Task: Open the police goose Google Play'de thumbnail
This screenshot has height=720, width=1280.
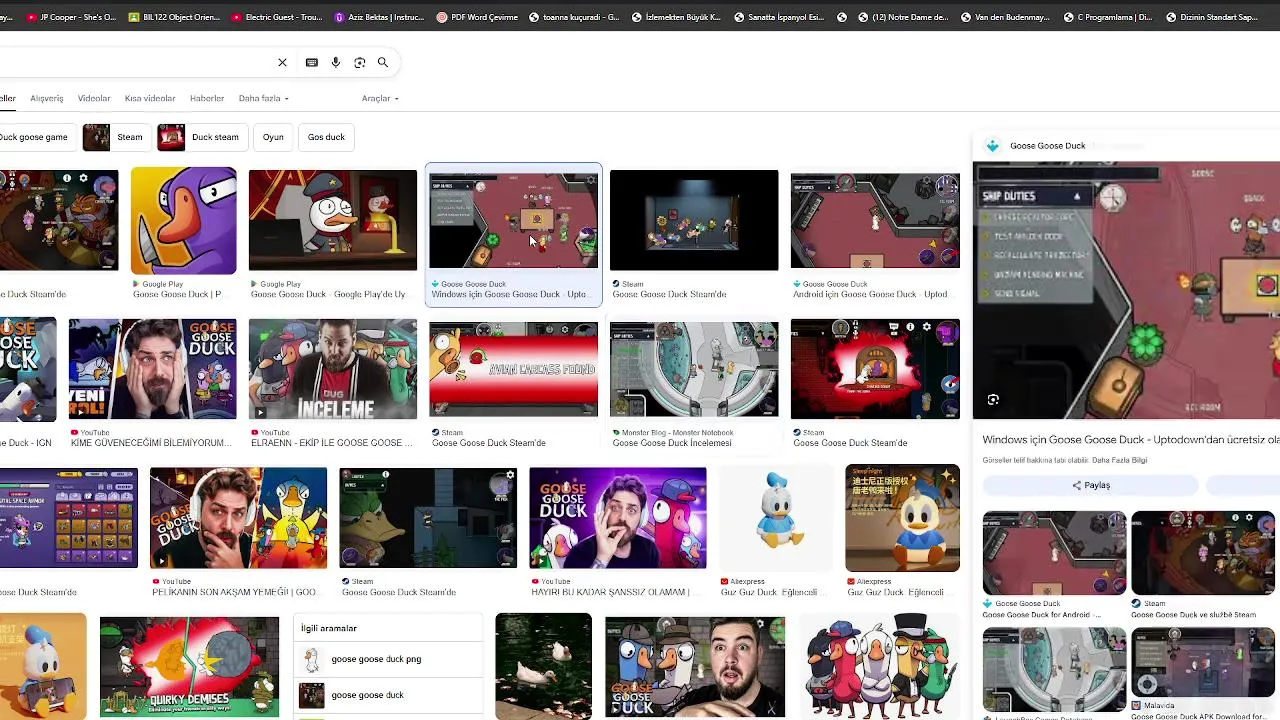Action: (x=333, y=220)
